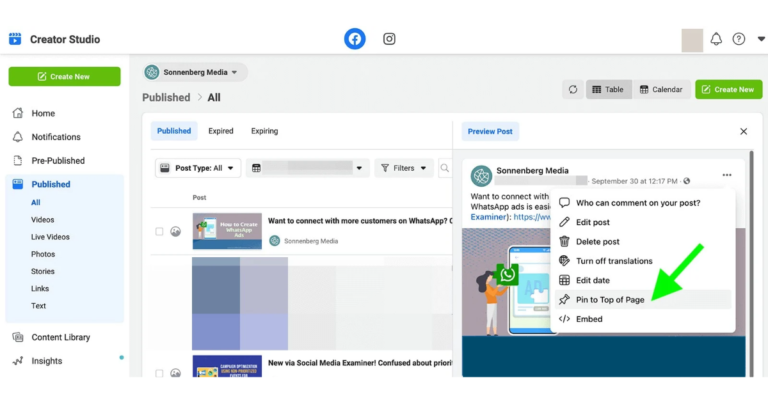The width and height of the screenshot is (768, 403).
Task: Open the WhatsApp Ads post thumbnail
Action: (227, 231)
